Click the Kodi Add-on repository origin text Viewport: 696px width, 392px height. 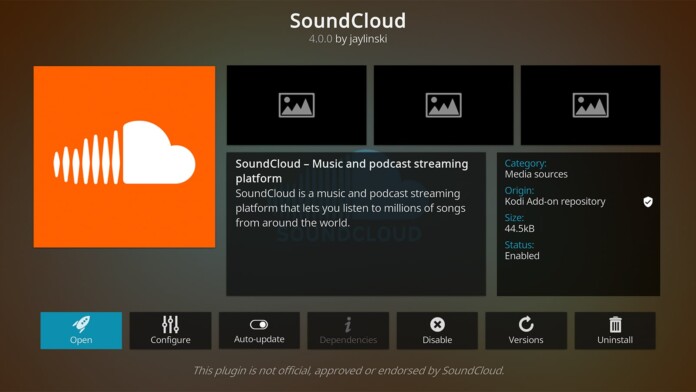[x=555, y=202]
